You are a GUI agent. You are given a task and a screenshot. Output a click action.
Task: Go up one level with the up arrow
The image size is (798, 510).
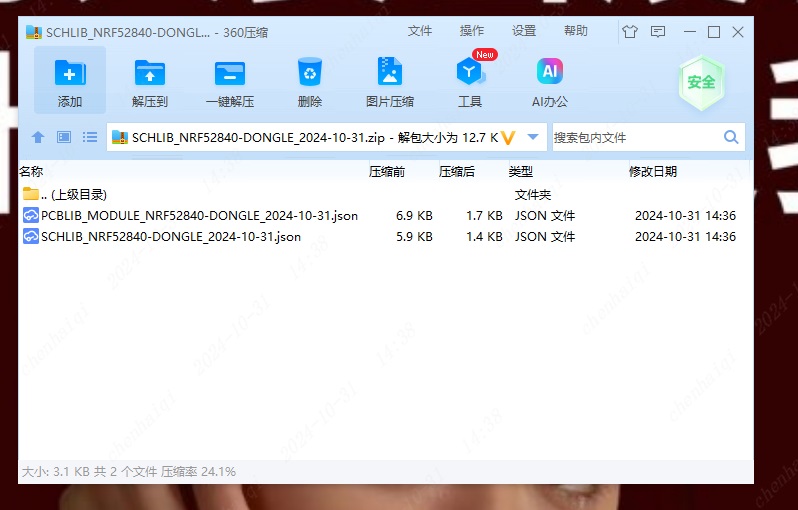38,137
